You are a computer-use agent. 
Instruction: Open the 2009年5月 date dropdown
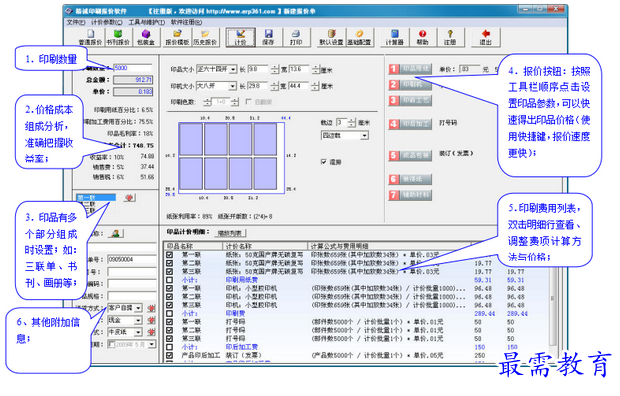151,344
